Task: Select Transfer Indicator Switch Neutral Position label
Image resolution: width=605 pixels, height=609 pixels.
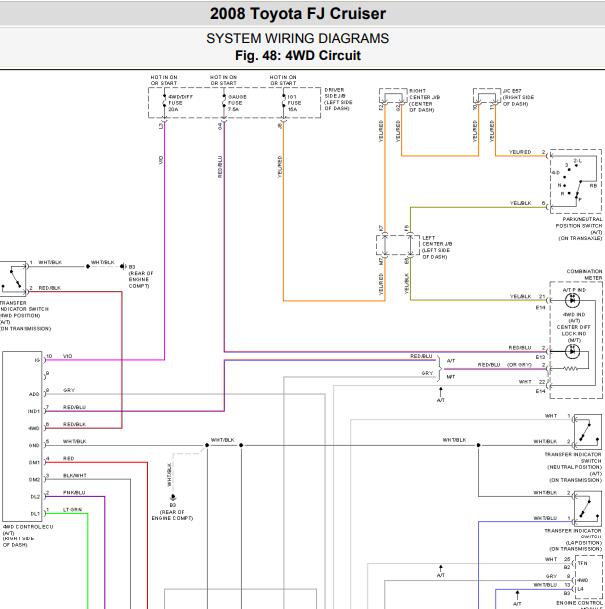Action: click(x=574, y=467)
